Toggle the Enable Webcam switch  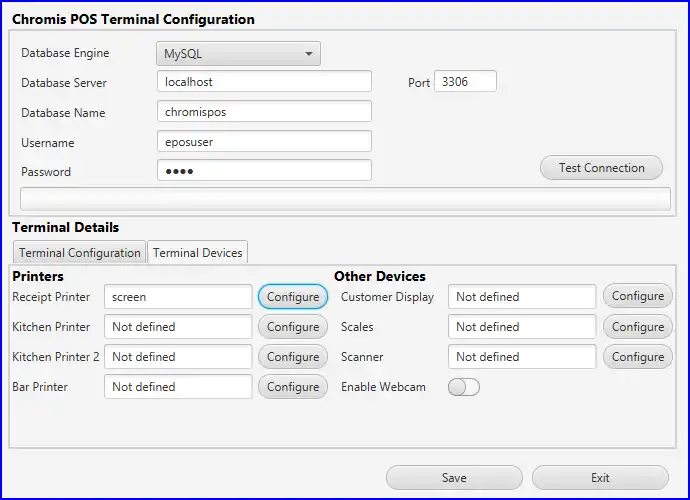coord(464,387)
